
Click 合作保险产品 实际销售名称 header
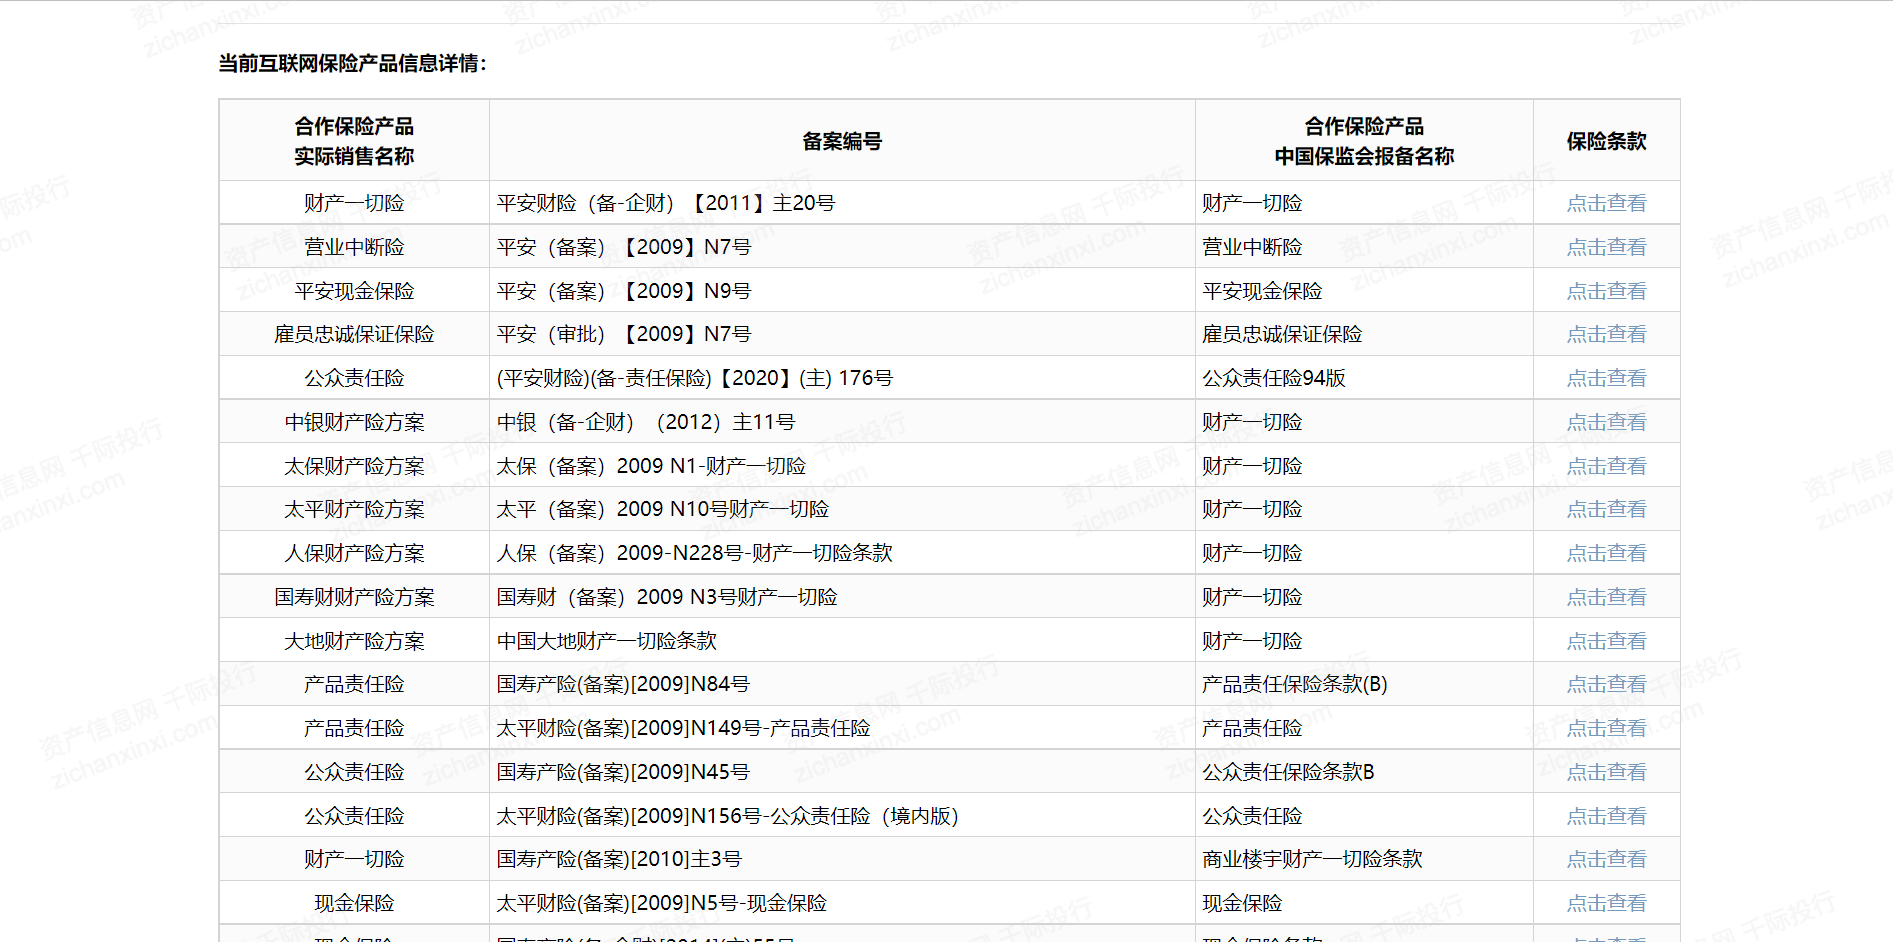click(x=354, y=141)
